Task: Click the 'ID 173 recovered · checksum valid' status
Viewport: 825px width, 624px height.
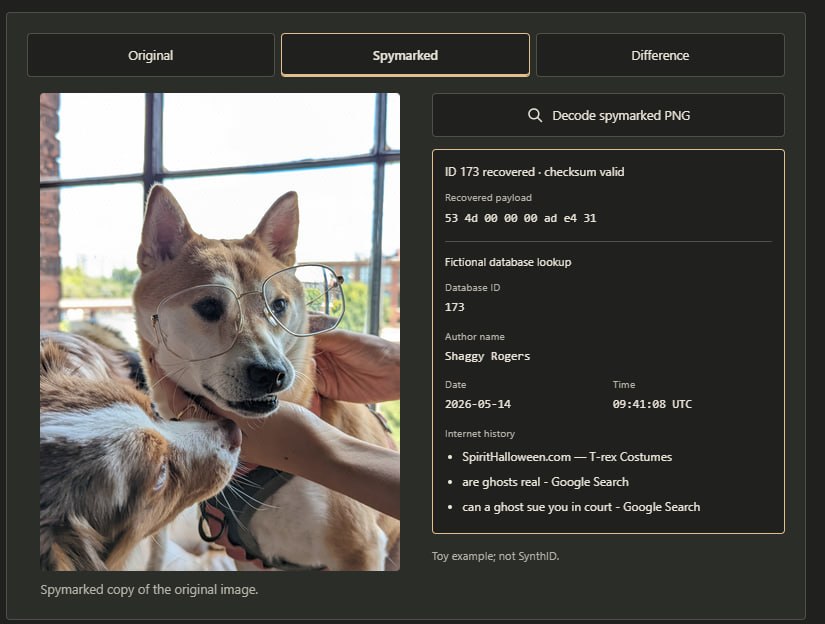Action: (535, 172)
